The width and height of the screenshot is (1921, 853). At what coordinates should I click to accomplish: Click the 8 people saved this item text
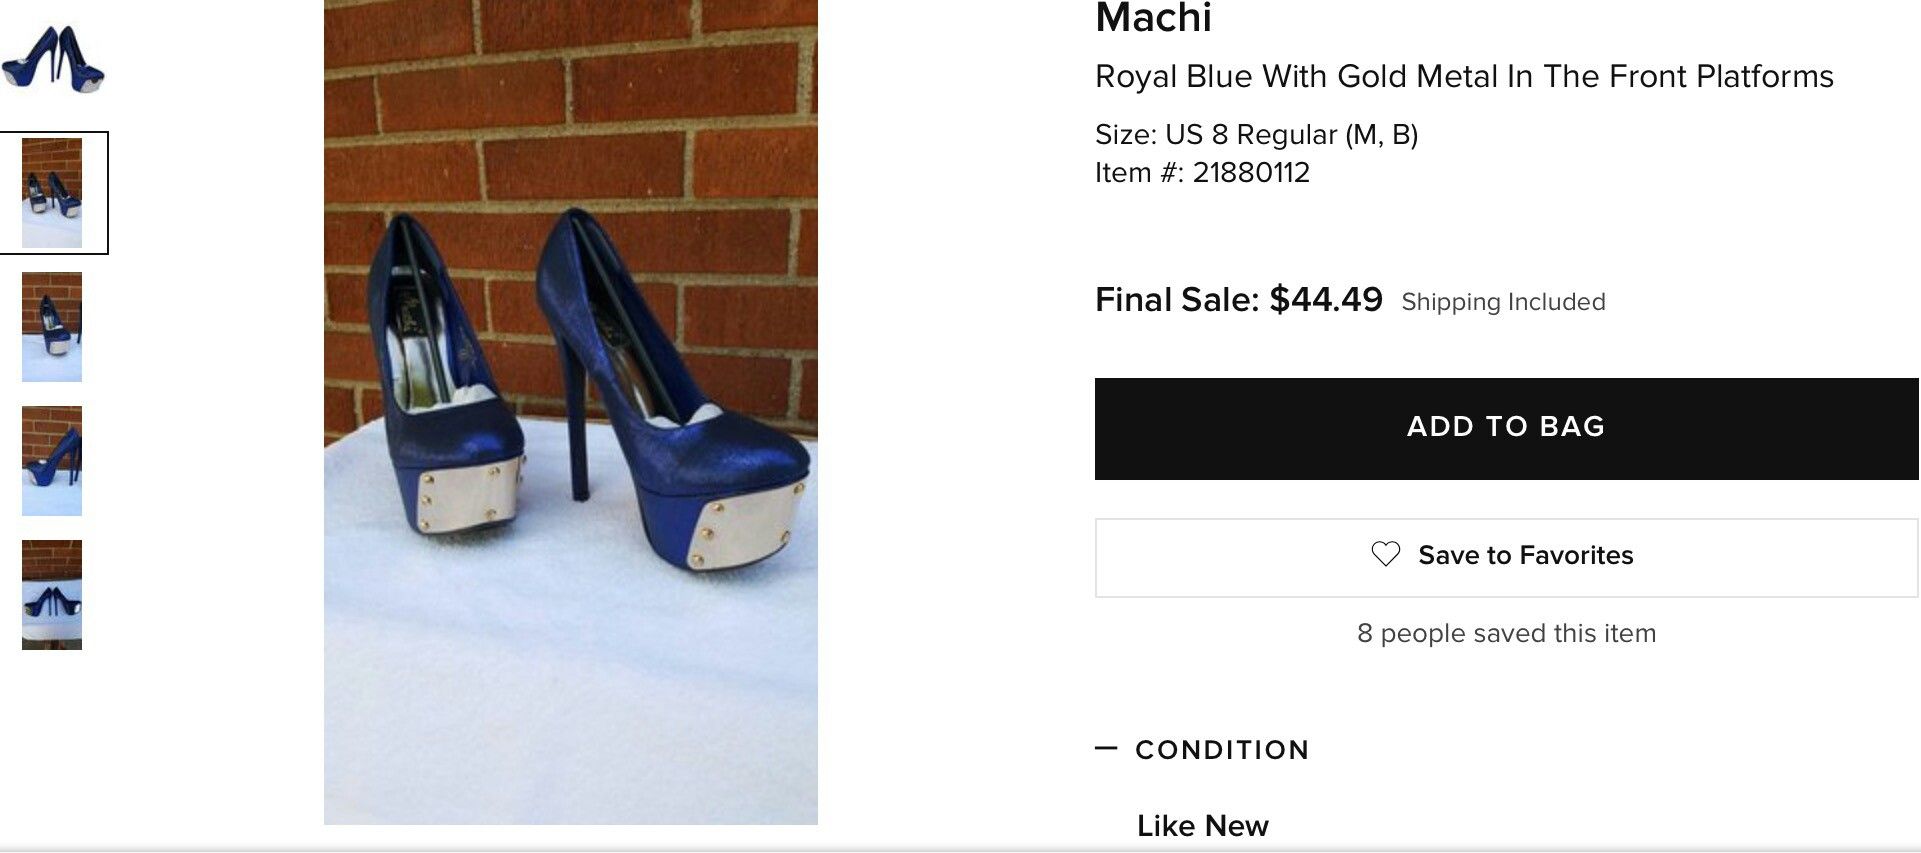tap(1506, 633)
